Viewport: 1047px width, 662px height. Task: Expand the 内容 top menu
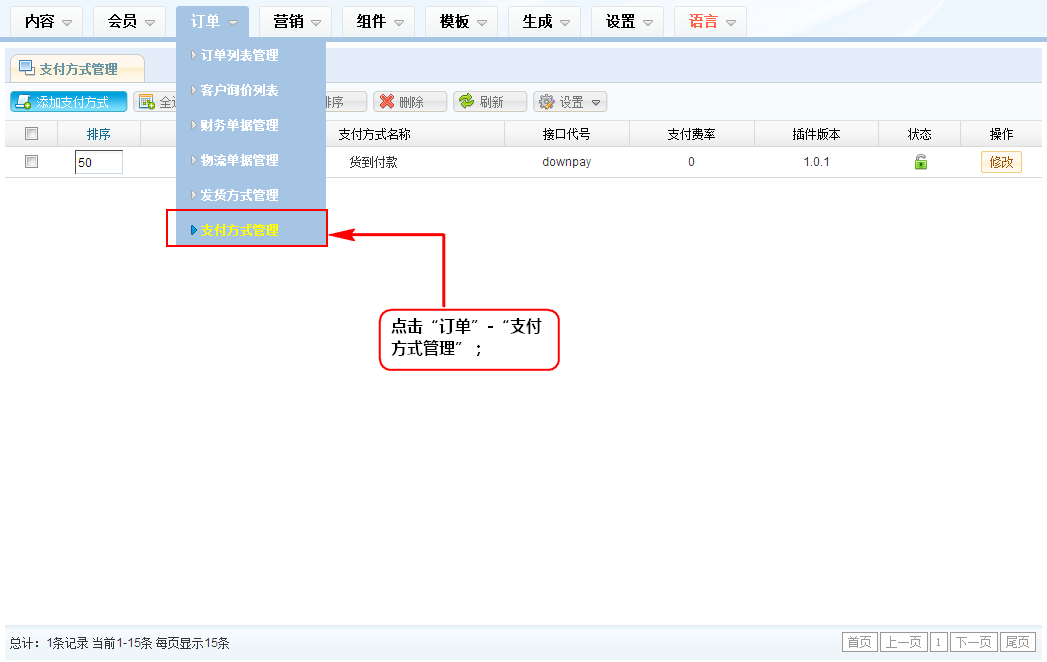click(x=47, y=21)
